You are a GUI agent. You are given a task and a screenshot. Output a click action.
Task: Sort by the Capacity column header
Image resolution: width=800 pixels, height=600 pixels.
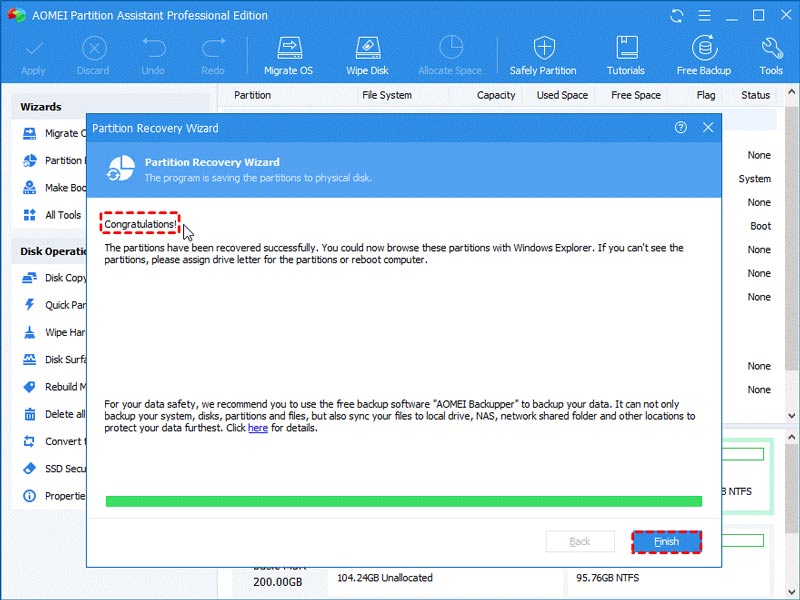click(x=496, y=95)
